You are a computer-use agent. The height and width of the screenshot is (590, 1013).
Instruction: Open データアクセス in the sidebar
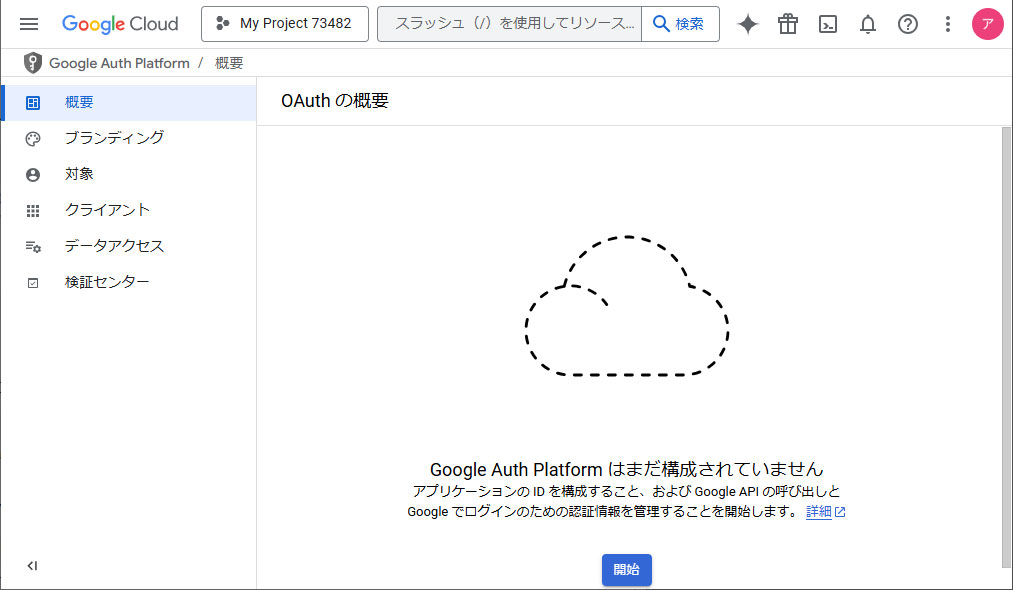(129, 246)
